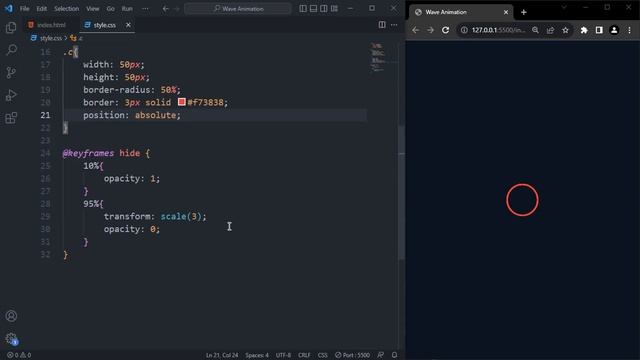This screenshot has width=640, height=360.
Task: Expand the overflow menu after Run
Action: [145, 8]
